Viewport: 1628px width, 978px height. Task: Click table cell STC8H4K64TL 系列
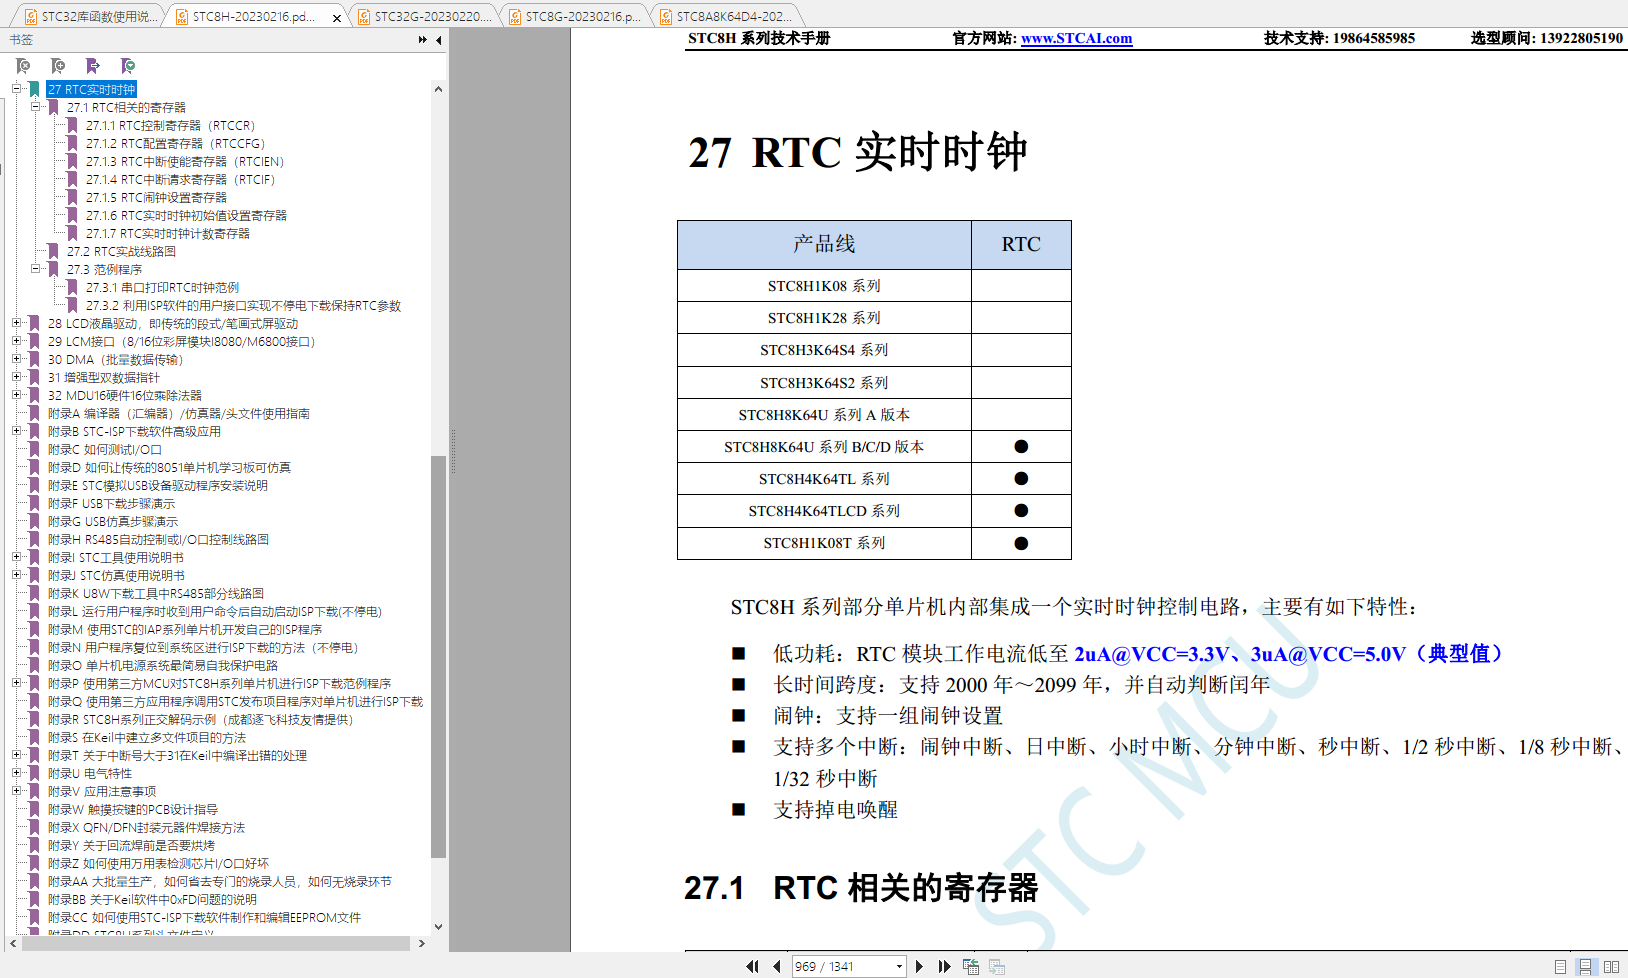pyautogui.click(x=824, y=479)
